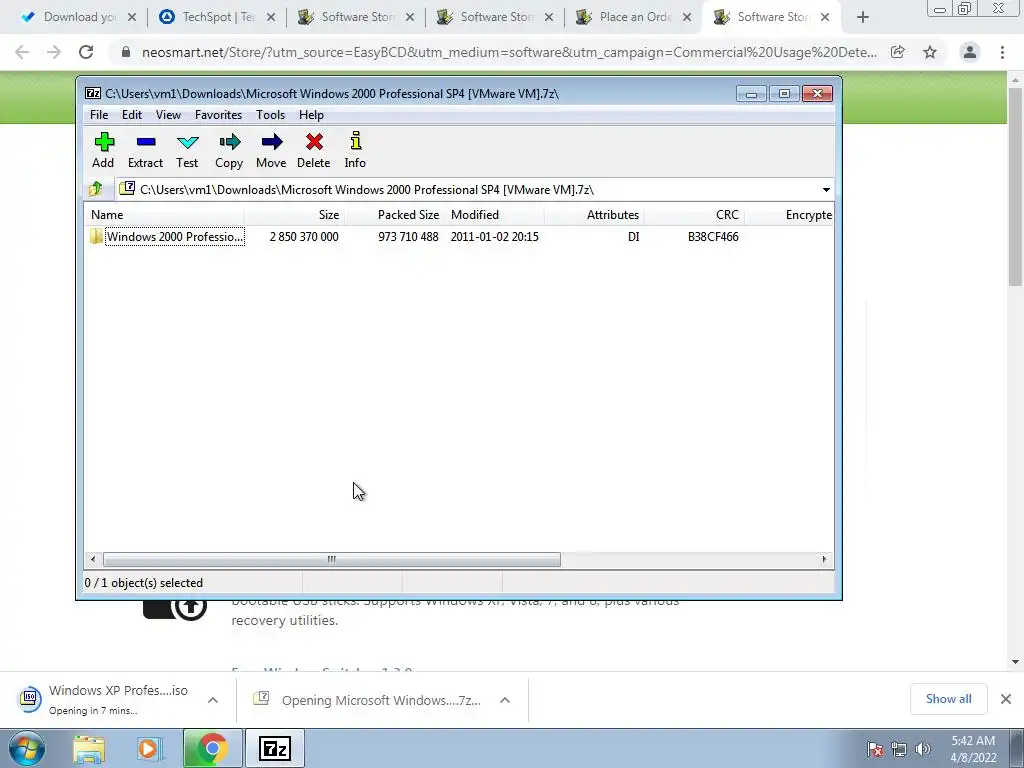Open Chrome from the taskbar
This screenshot has height=768, width=1024.
click(212, 748)
